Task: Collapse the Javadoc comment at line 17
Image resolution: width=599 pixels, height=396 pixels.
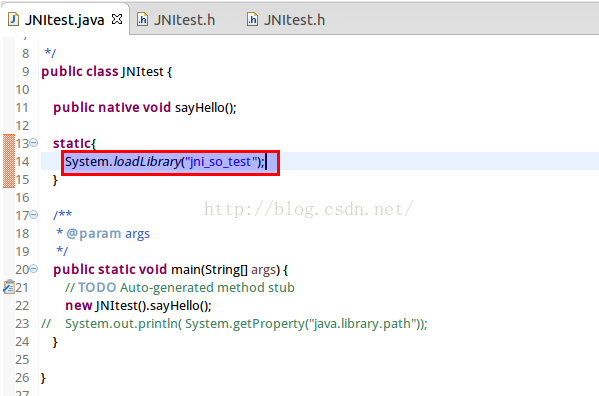Action: [34, 215]
